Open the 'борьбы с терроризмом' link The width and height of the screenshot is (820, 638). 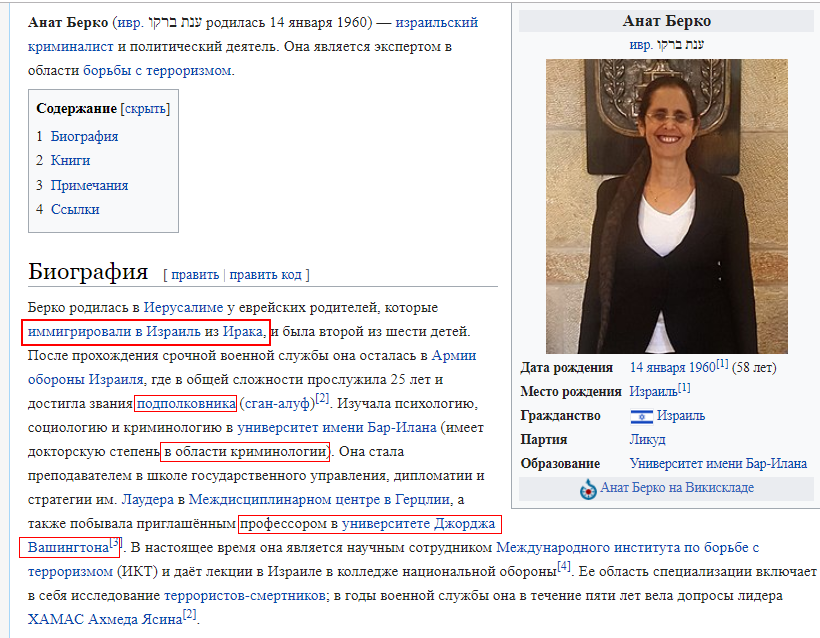coord(157,71)
